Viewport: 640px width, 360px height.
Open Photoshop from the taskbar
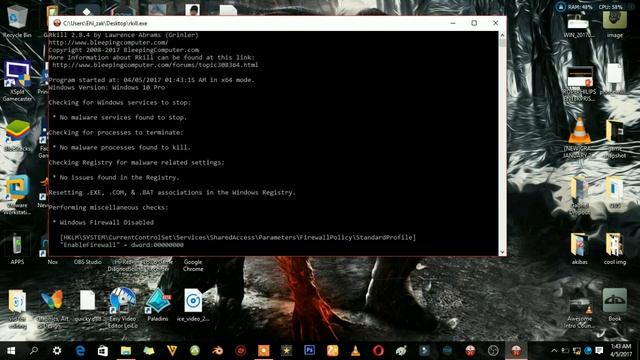[309, 350]
